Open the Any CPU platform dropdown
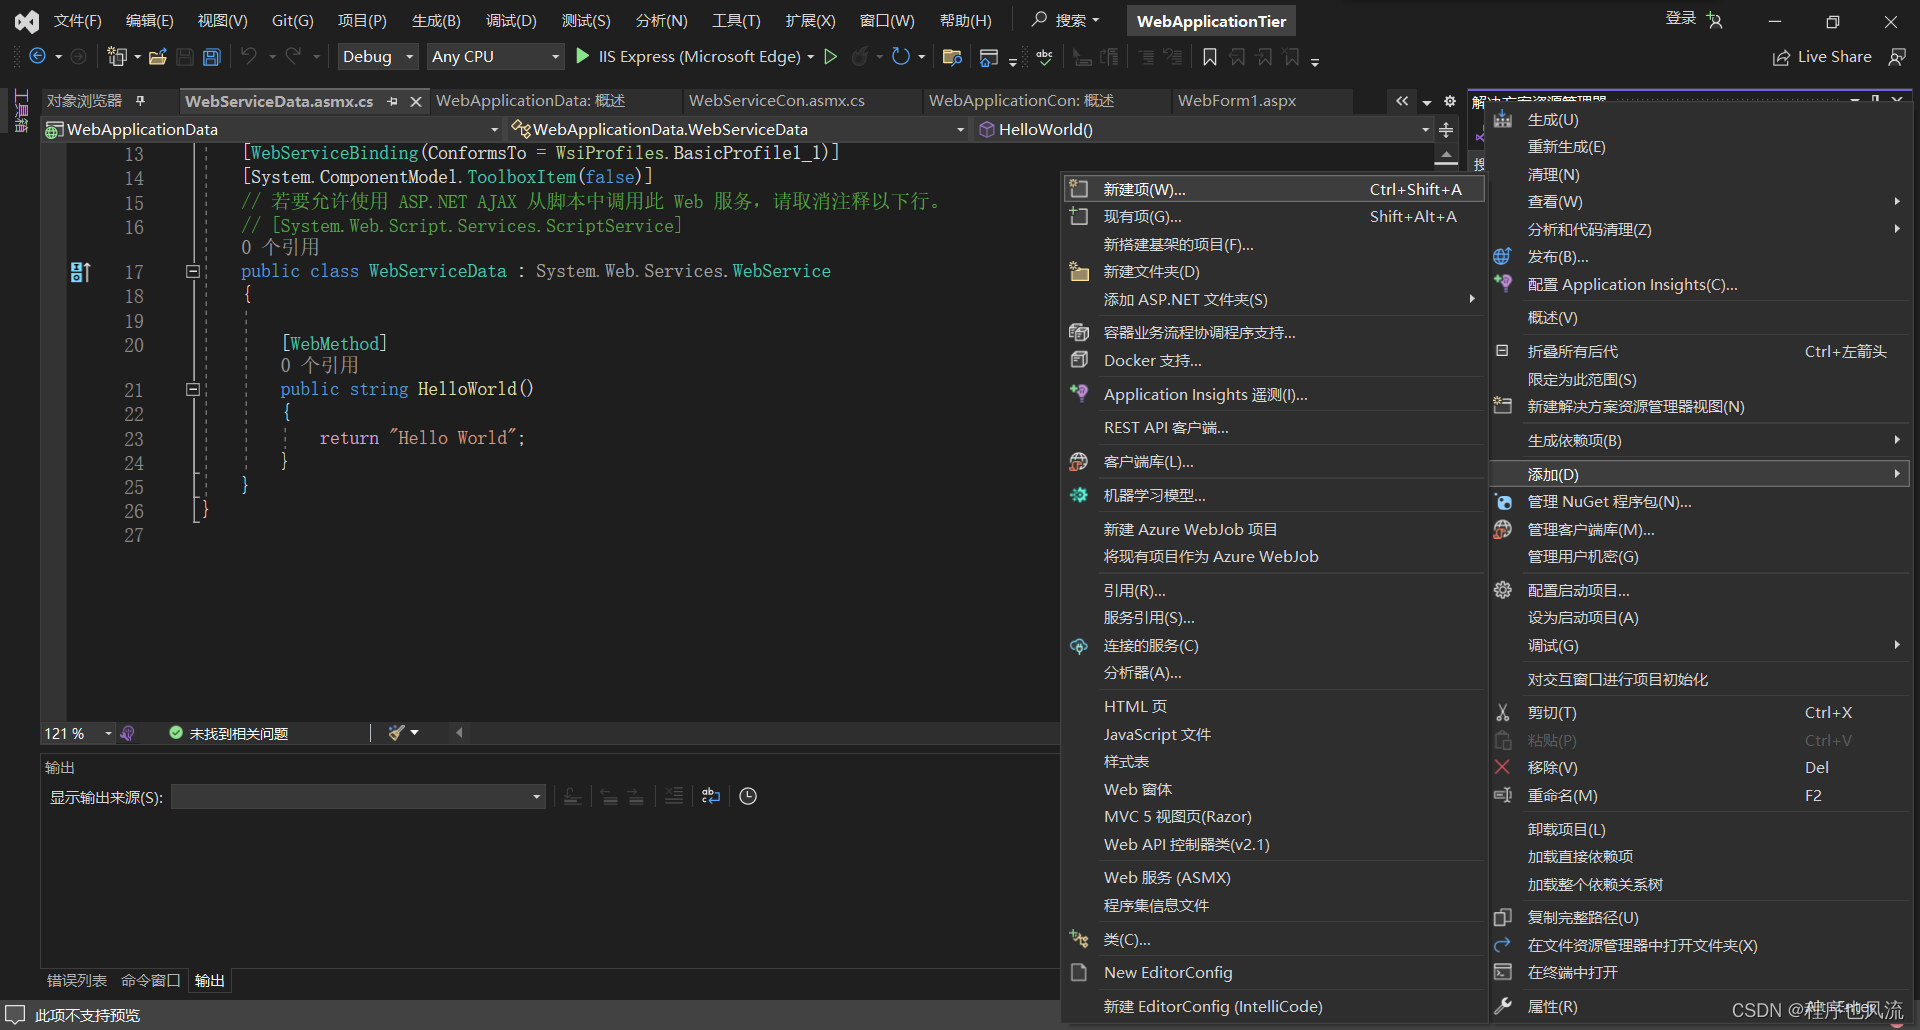This screenshot has height=1030, width=1920. [495, 57]
